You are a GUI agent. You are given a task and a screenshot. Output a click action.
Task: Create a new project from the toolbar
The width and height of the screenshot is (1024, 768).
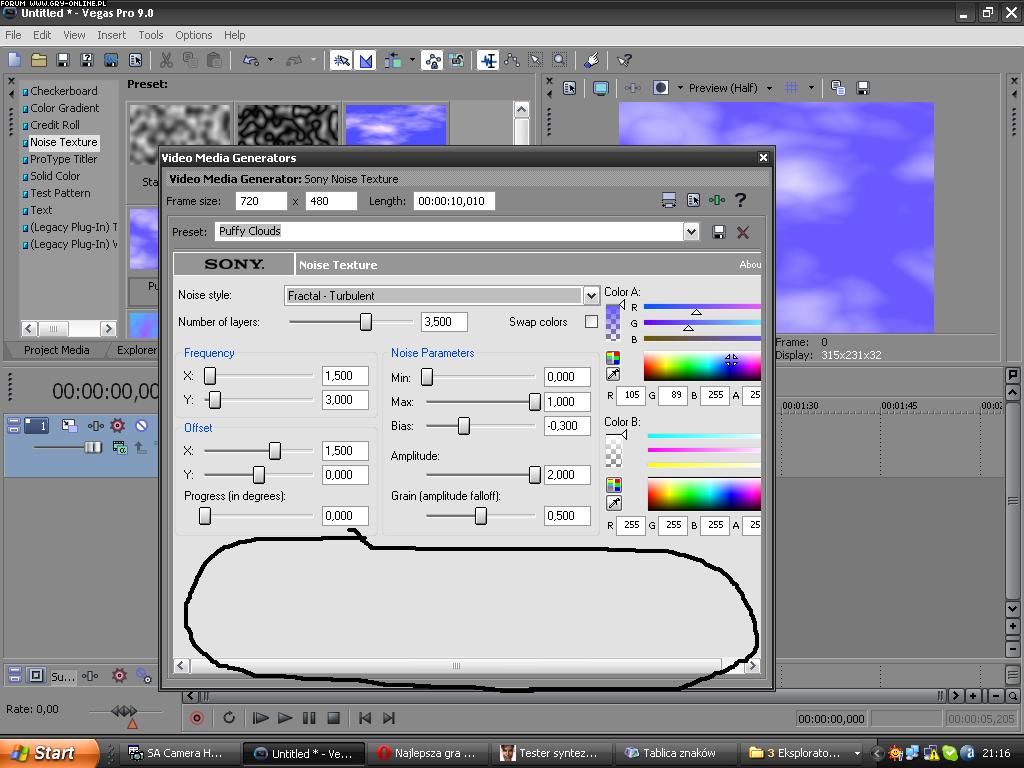14,61
